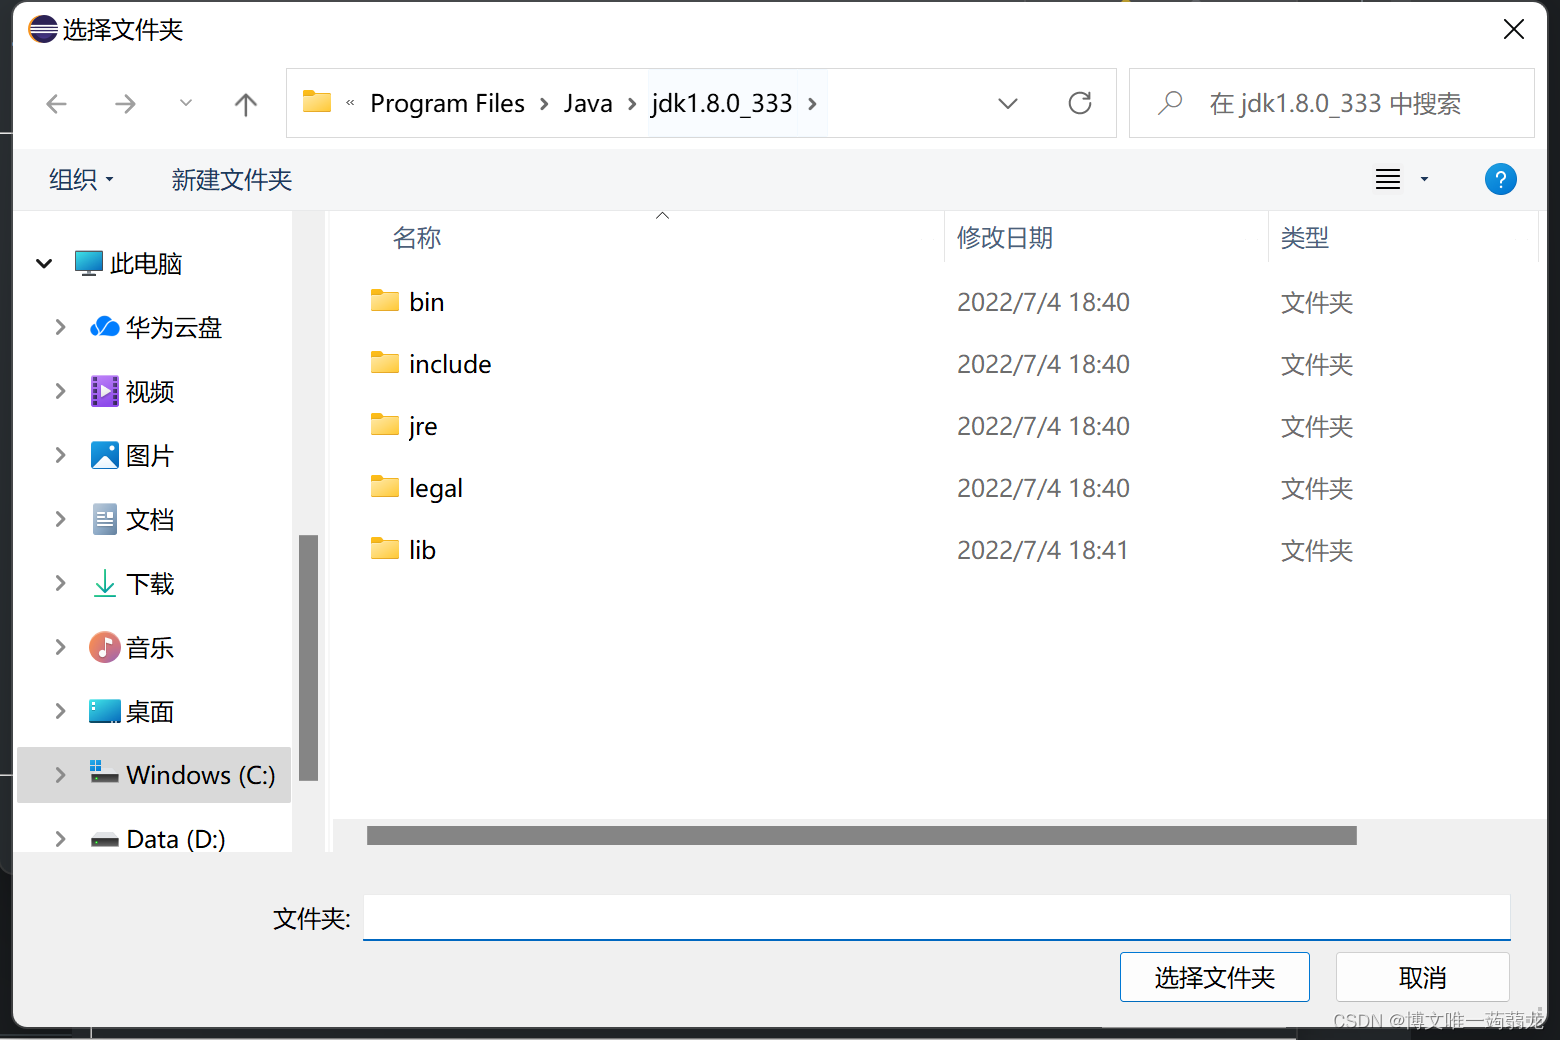Collapse the 此电脑 tree node
The height and width of the screenshot is (1040, 1560).
[44, 264]
